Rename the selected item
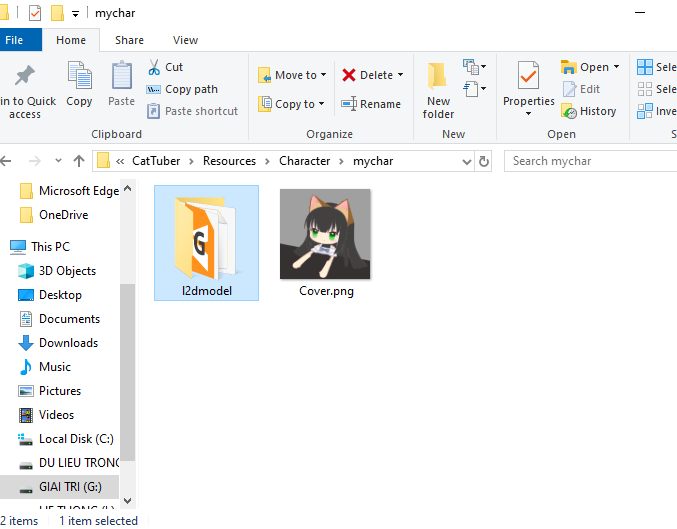Viewport: 677px width, 529px height. point(371,104)
